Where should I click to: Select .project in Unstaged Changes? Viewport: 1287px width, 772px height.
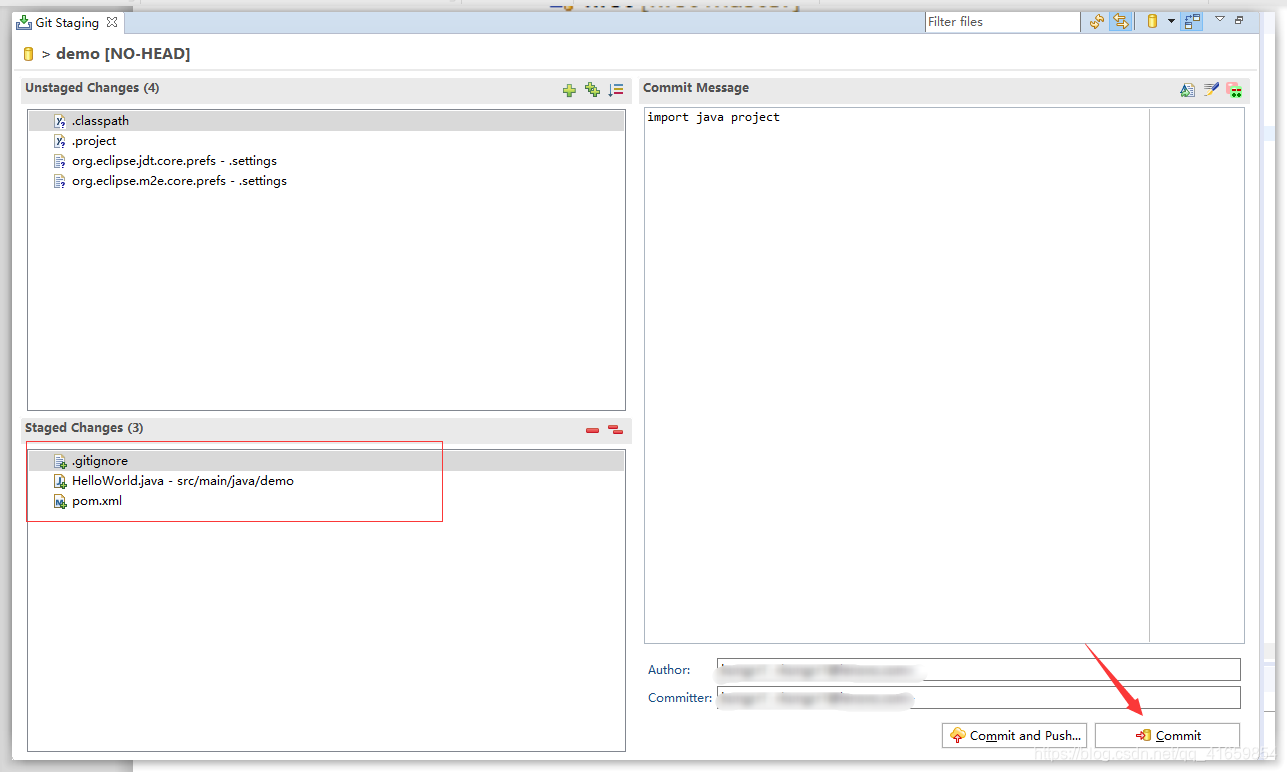click(326, 141)
